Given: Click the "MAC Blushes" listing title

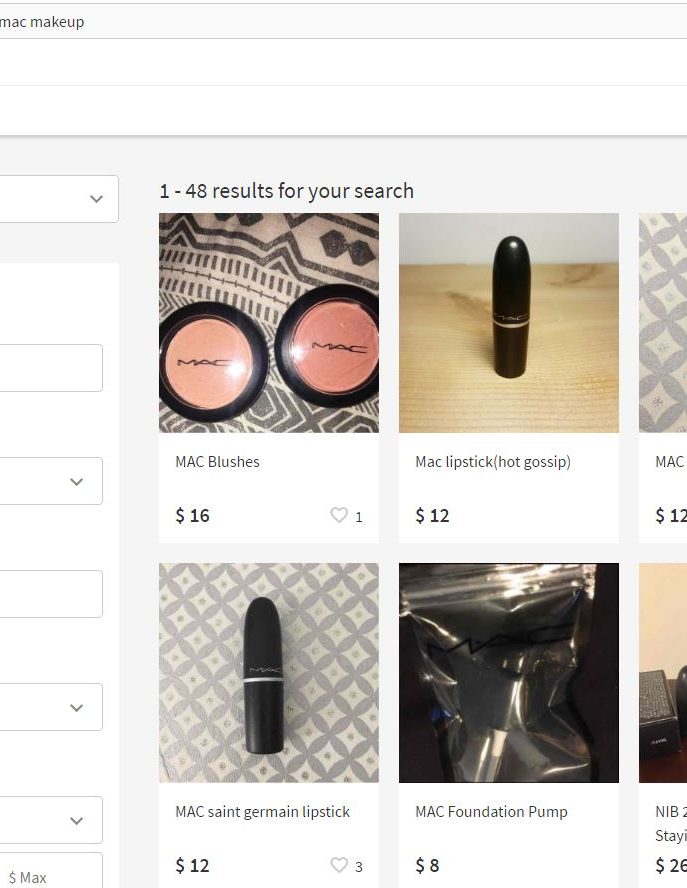Looking at the screenshot, I should coord(217,462).
